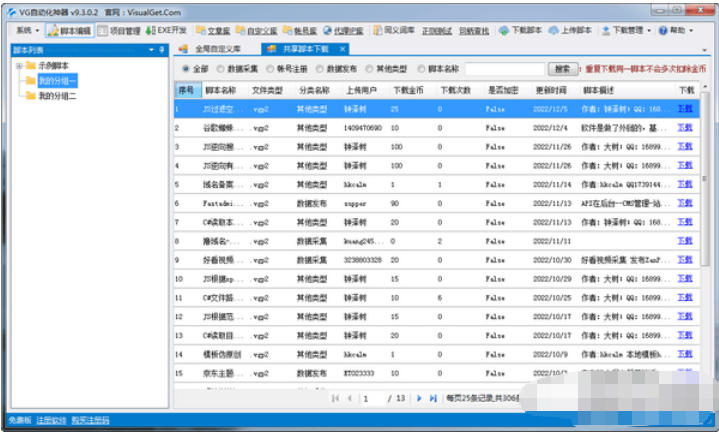This screenshot has height=432, width=719.
Task: Click 下载 link in the first row
Action: 685,108
